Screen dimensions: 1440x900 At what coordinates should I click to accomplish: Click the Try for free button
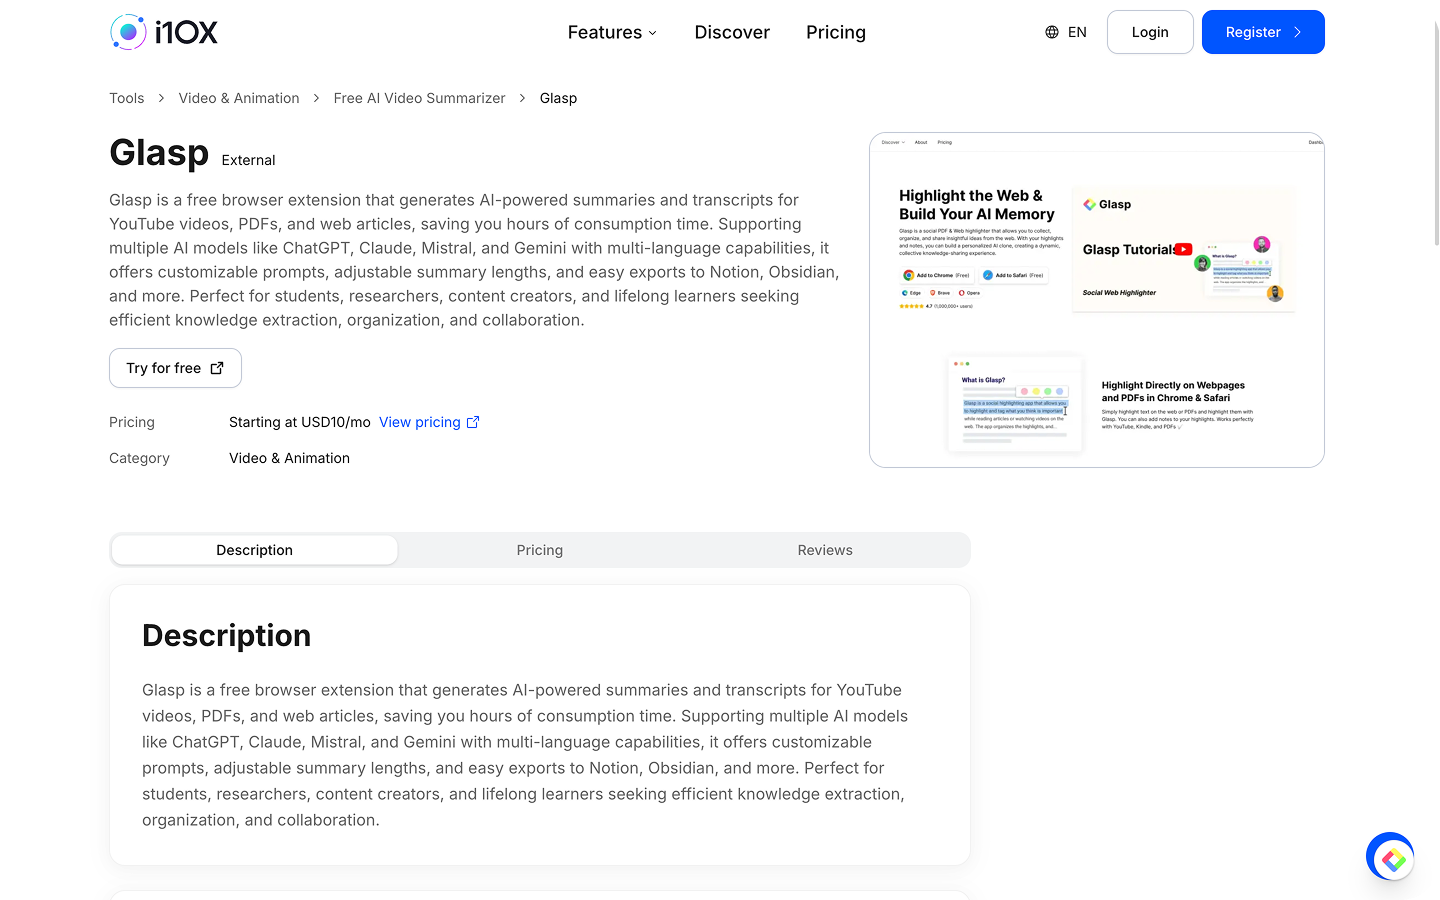(x=175, y=368)
